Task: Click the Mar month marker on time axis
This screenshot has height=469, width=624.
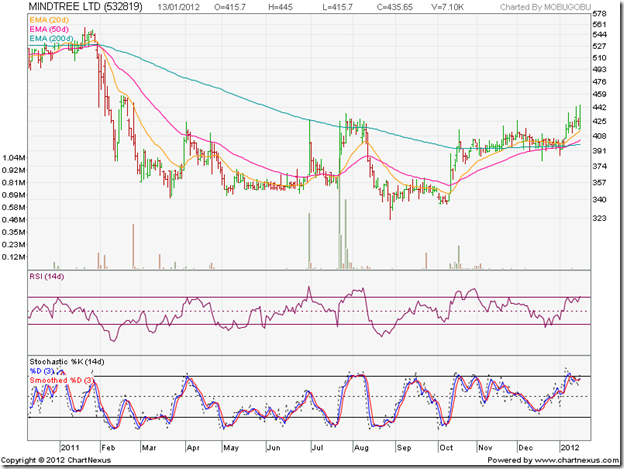Action: click(x=149, y=448)
